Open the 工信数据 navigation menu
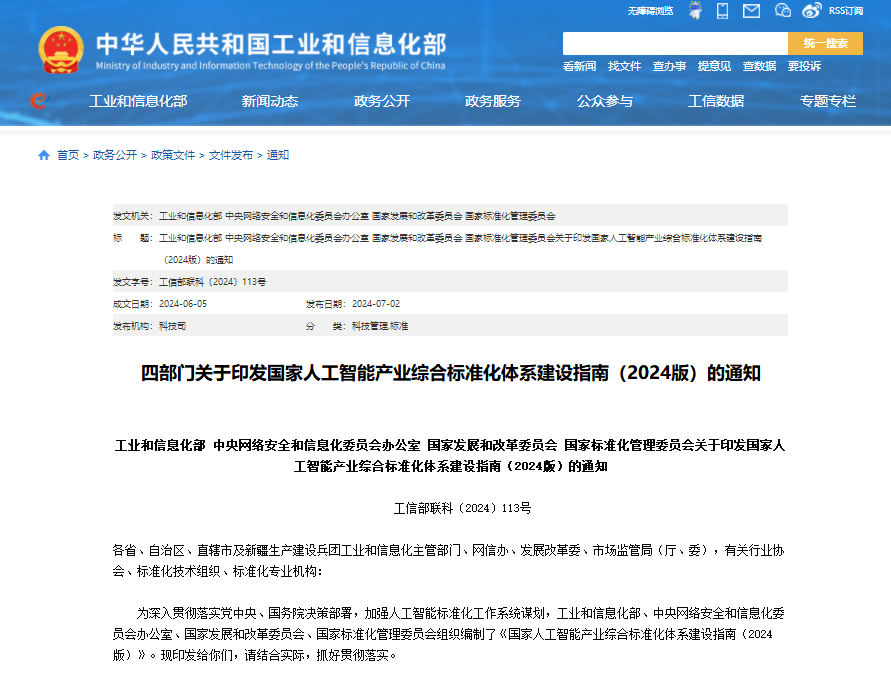Viewport: 891px width, 679px height. click(716, 101)
